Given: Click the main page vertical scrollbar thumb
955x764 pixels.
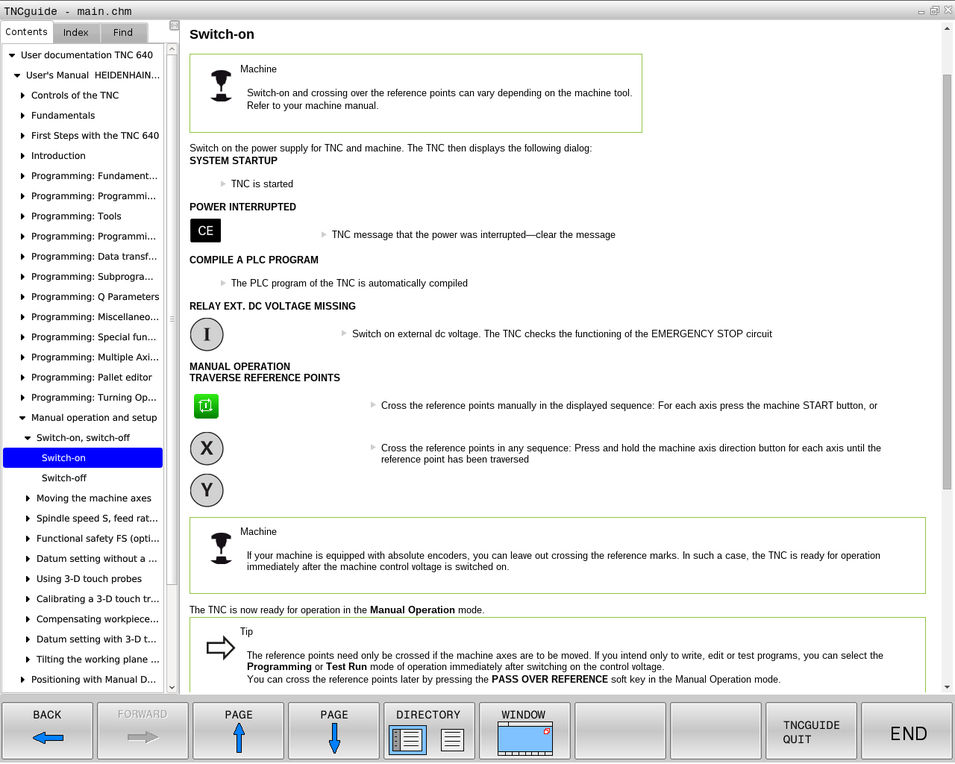Looking at the screenshot, I should tap(946, 281).
